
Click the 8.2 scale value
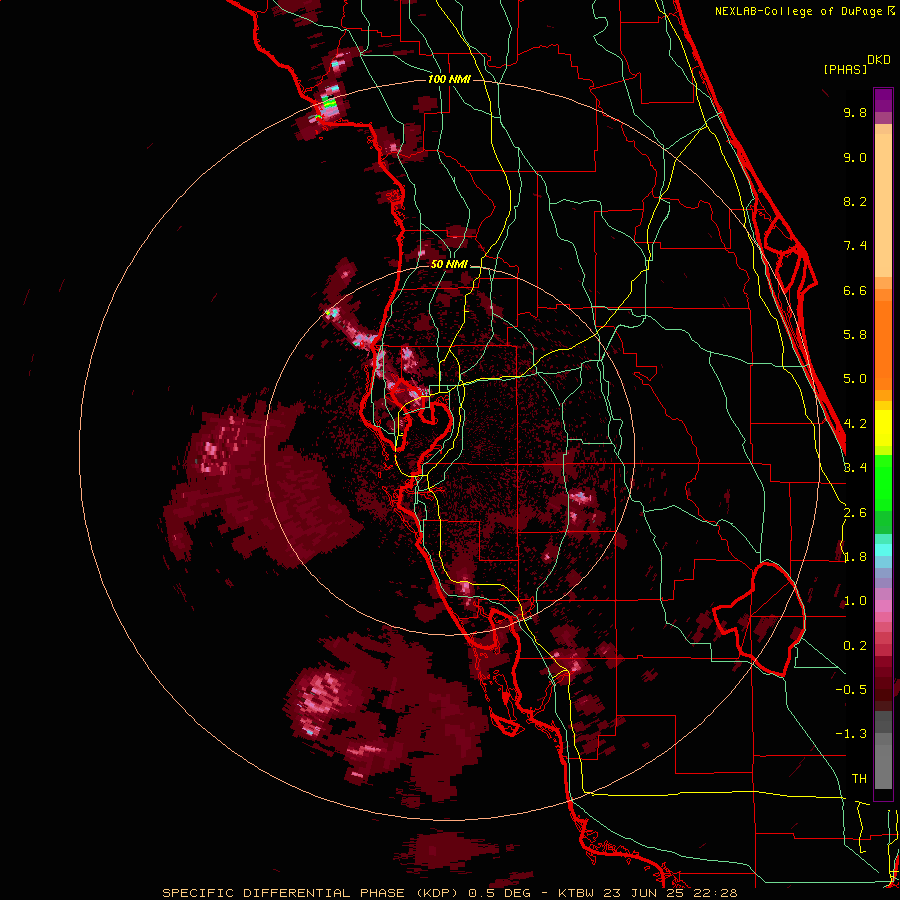(x=855, y=201)
